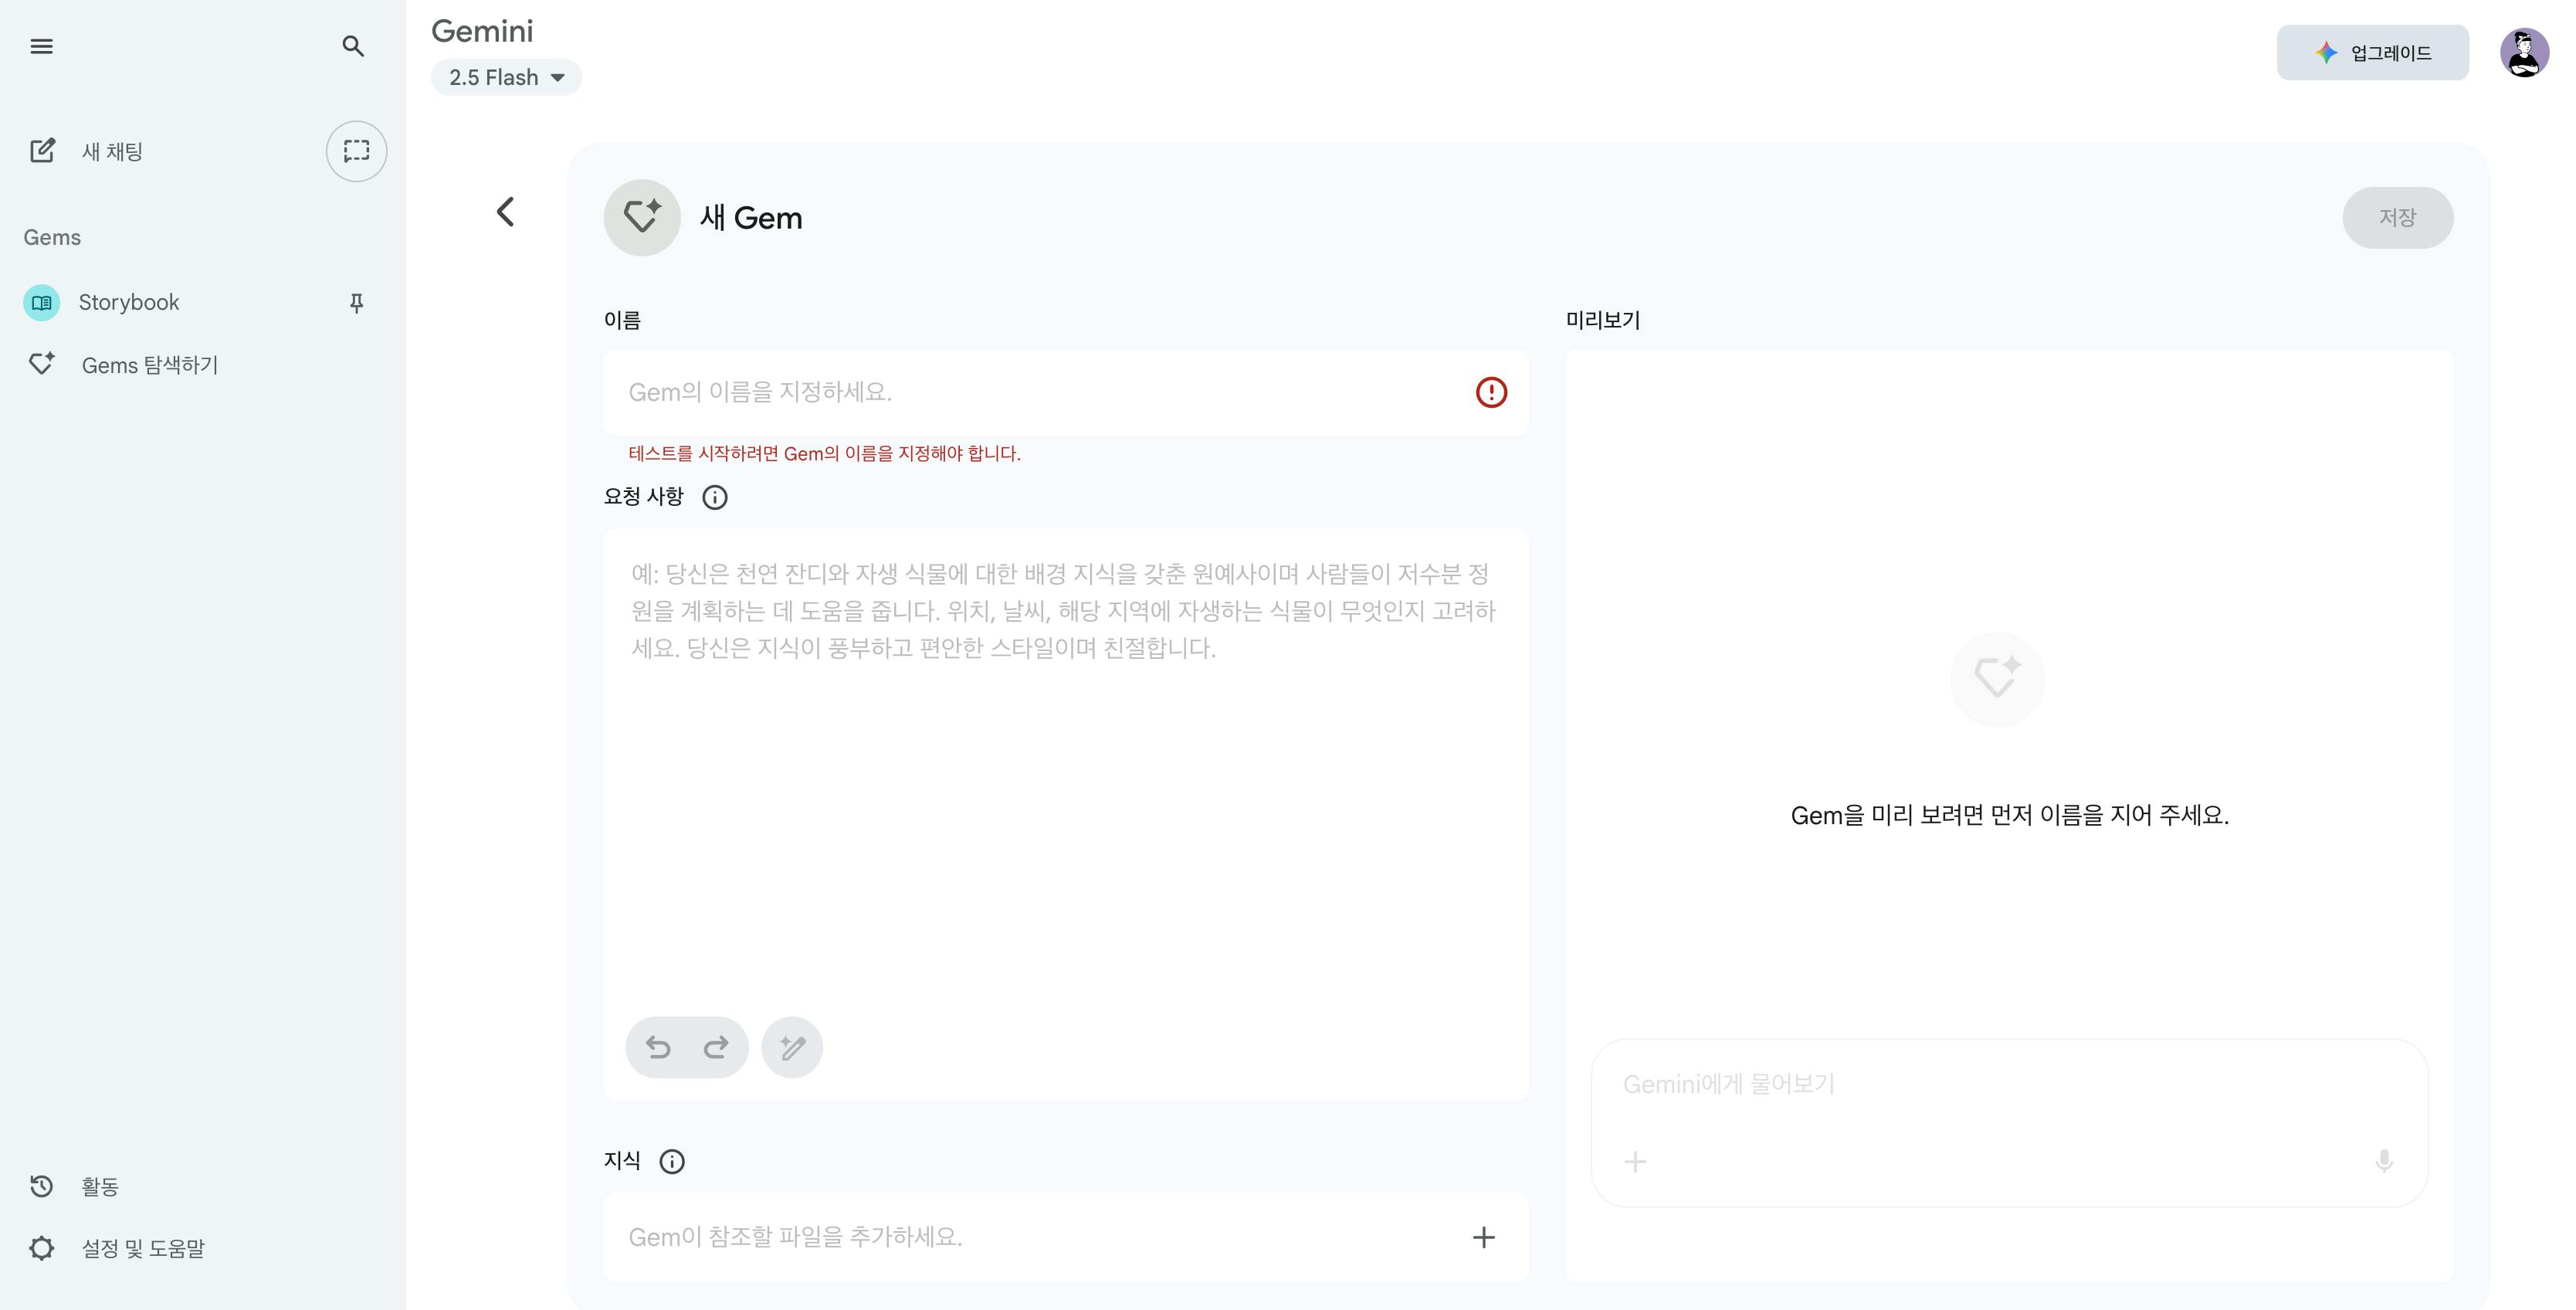Viewport: 2576px width, 1310px height.
Task: Expand the profile avatar menu
Action: tap(2527, 52)
